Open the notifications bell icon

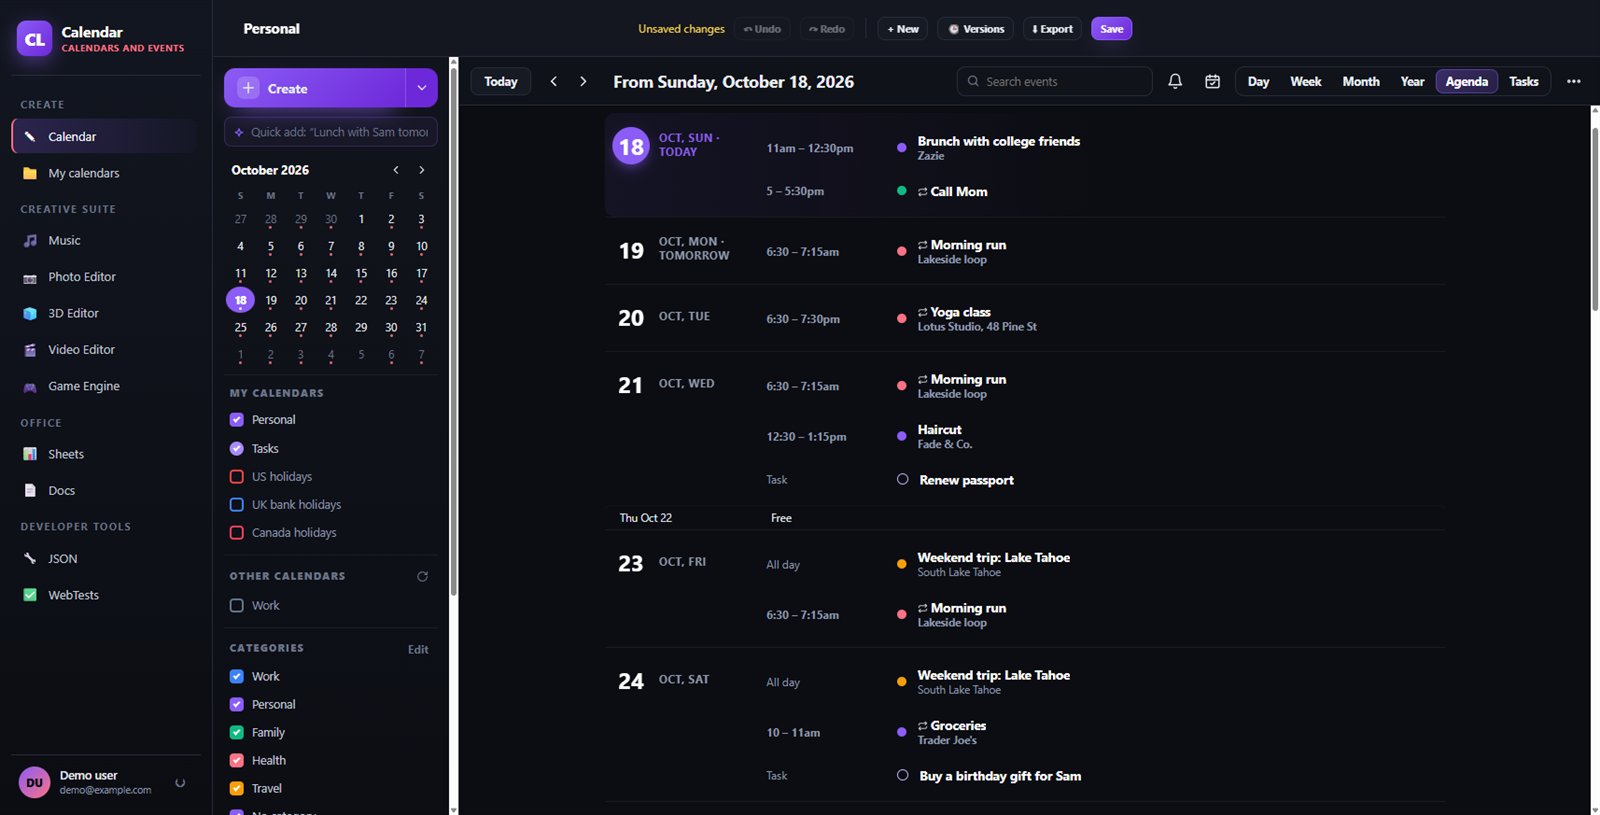tap(1175, 81)
